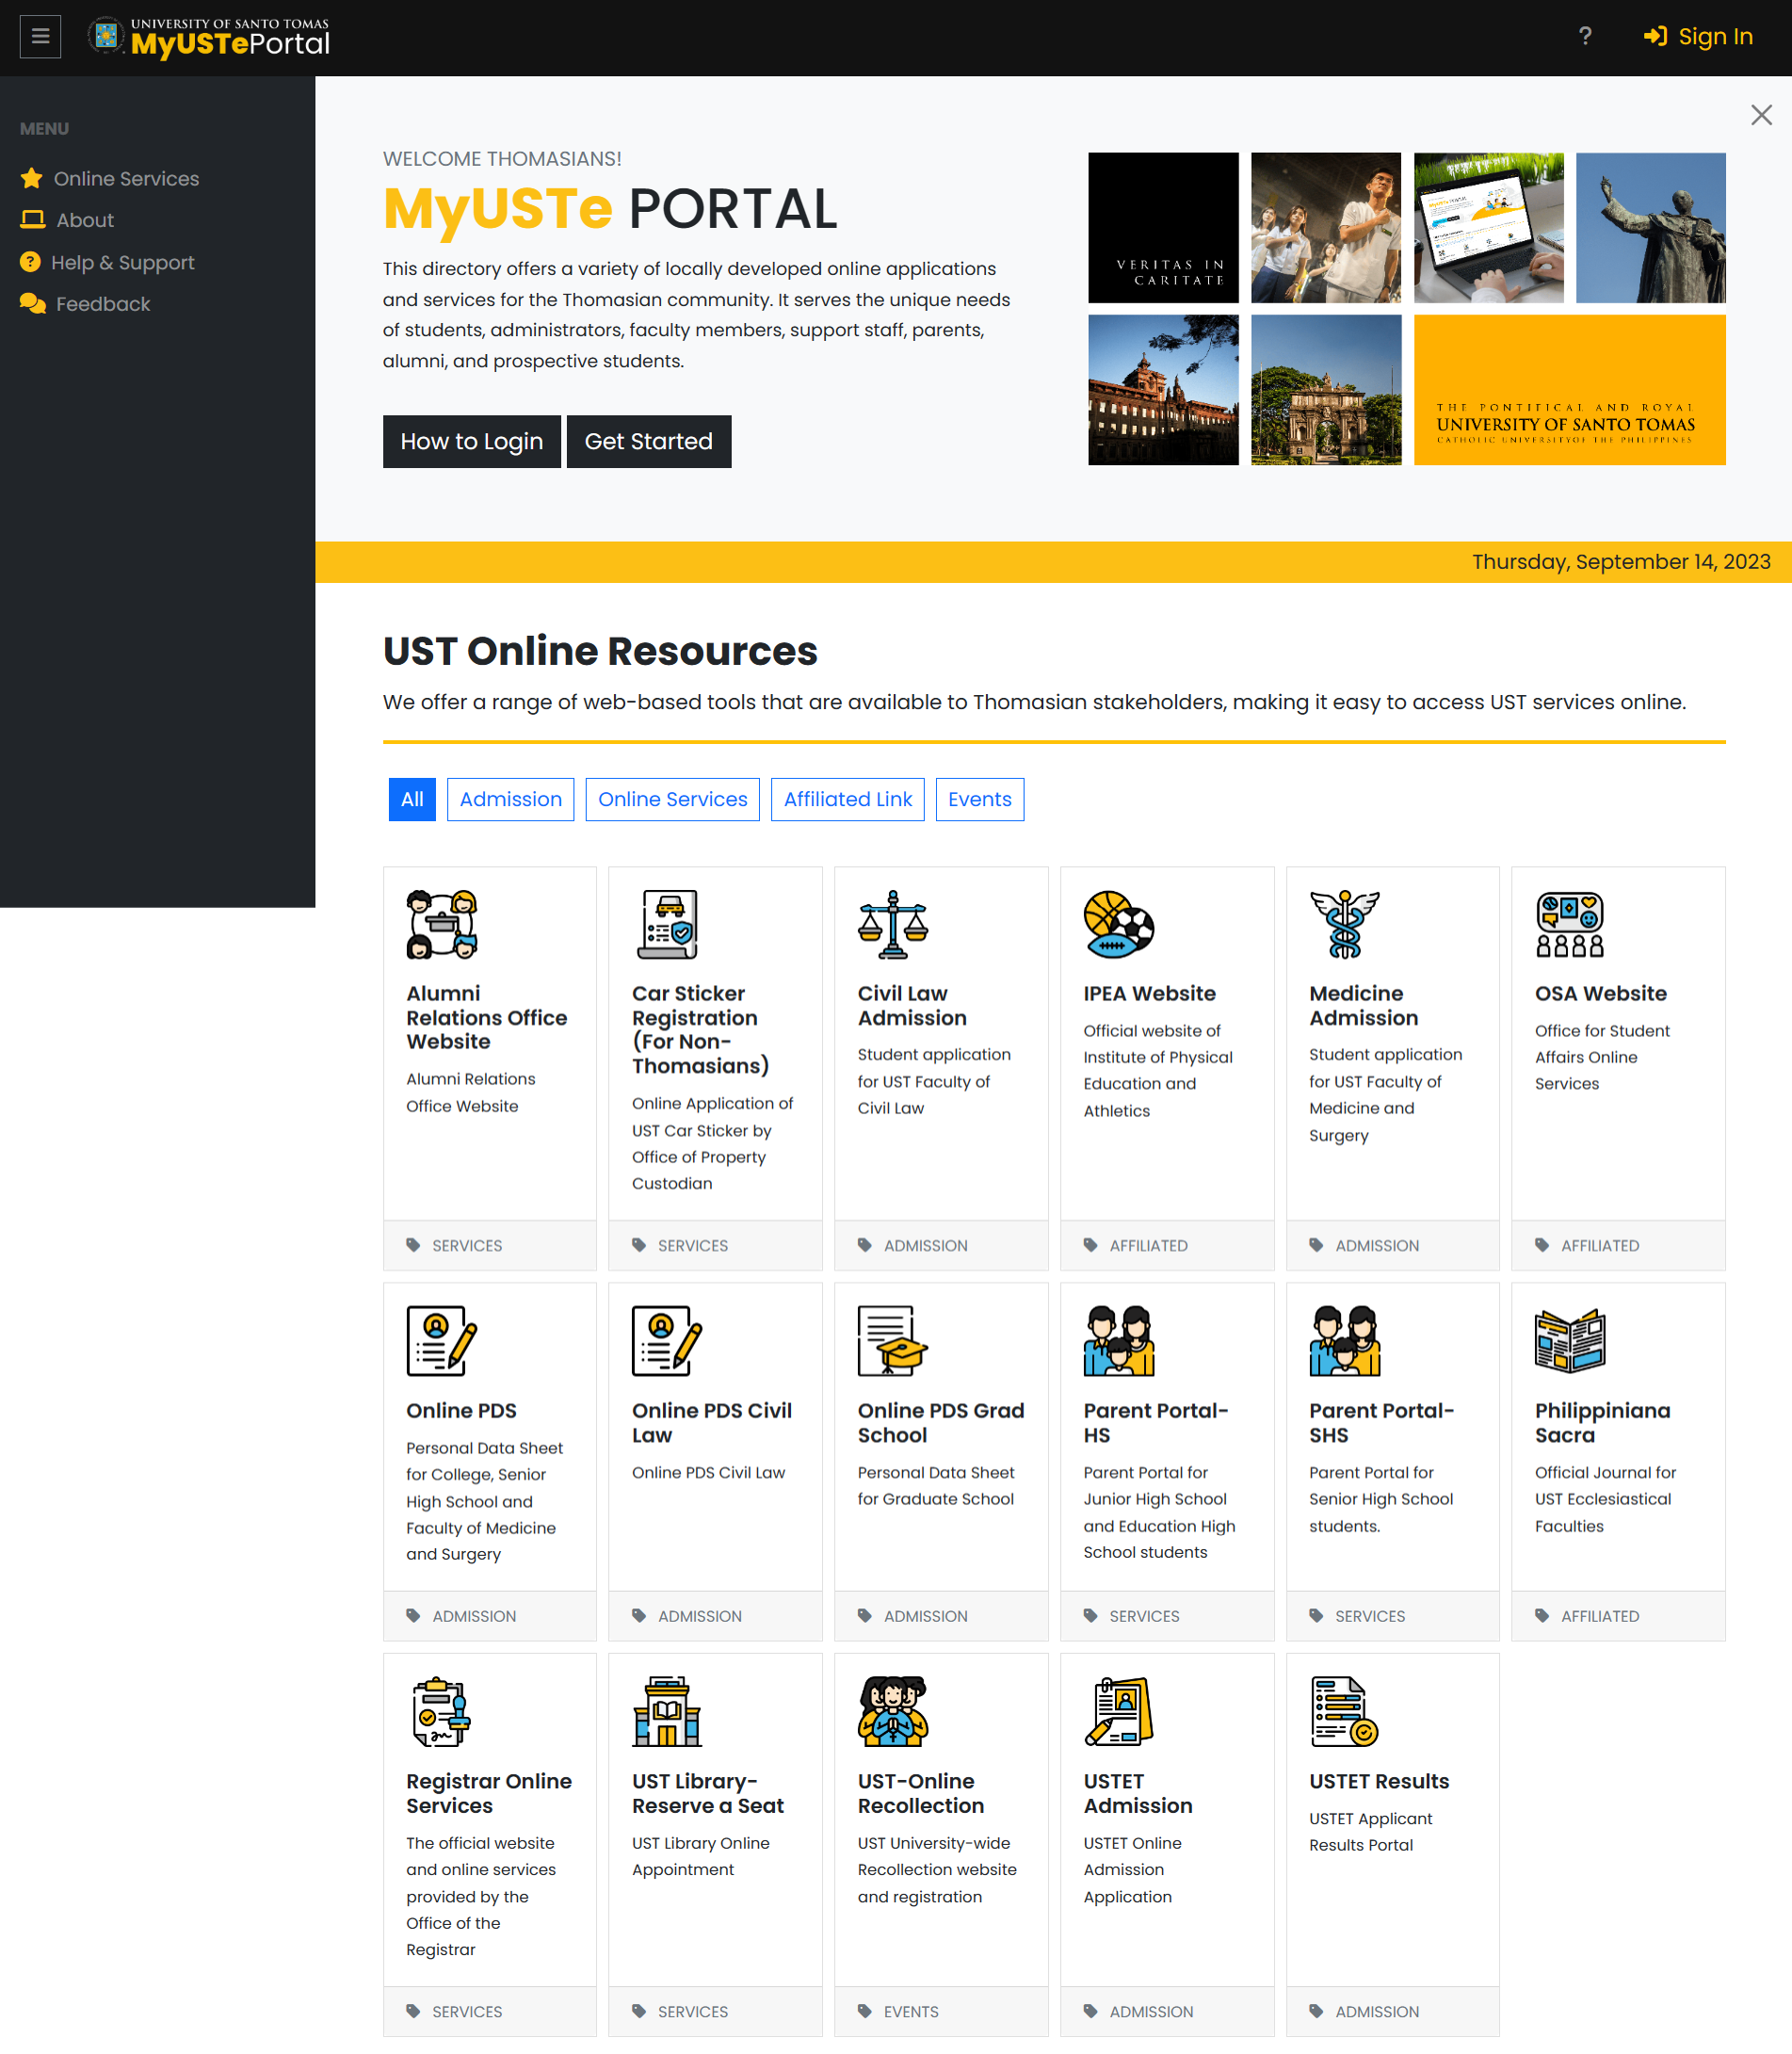The height and width of the screenshot is (2054, 1792).
Task: Open the Civil Law Admission title link
Action: point(912,1005)
